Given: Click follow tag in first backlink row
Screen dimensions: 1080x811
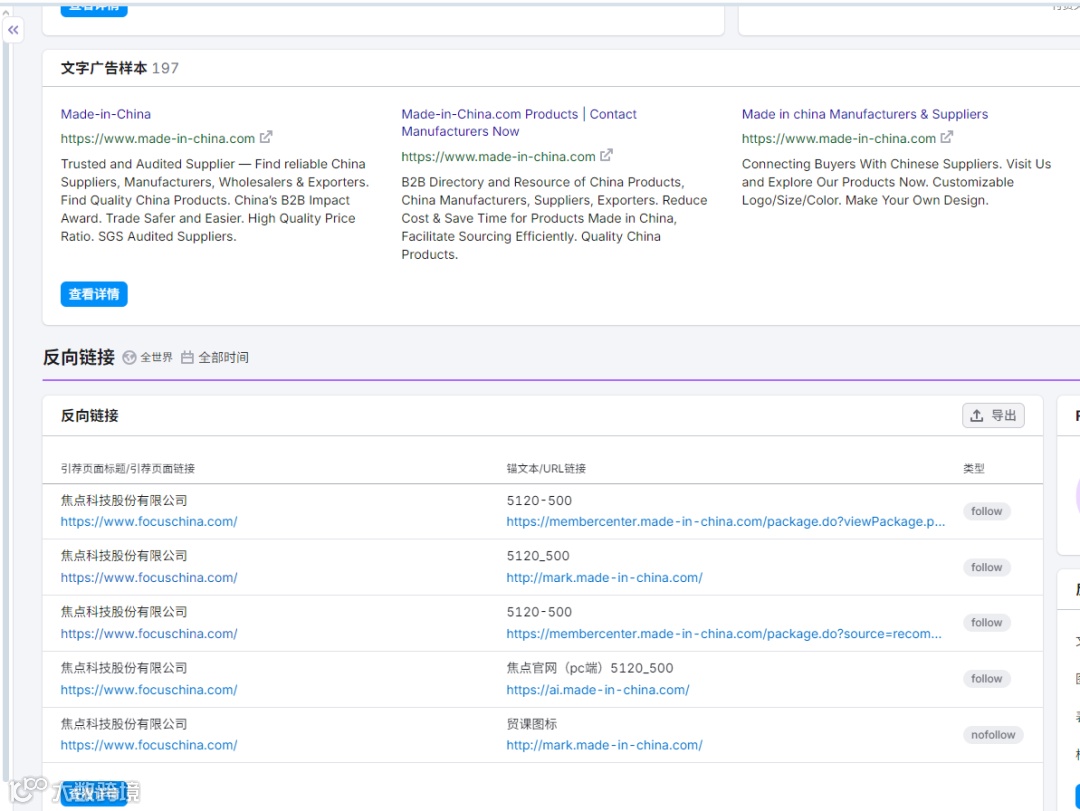Looking at the screenshot, I should click(986, 511).
